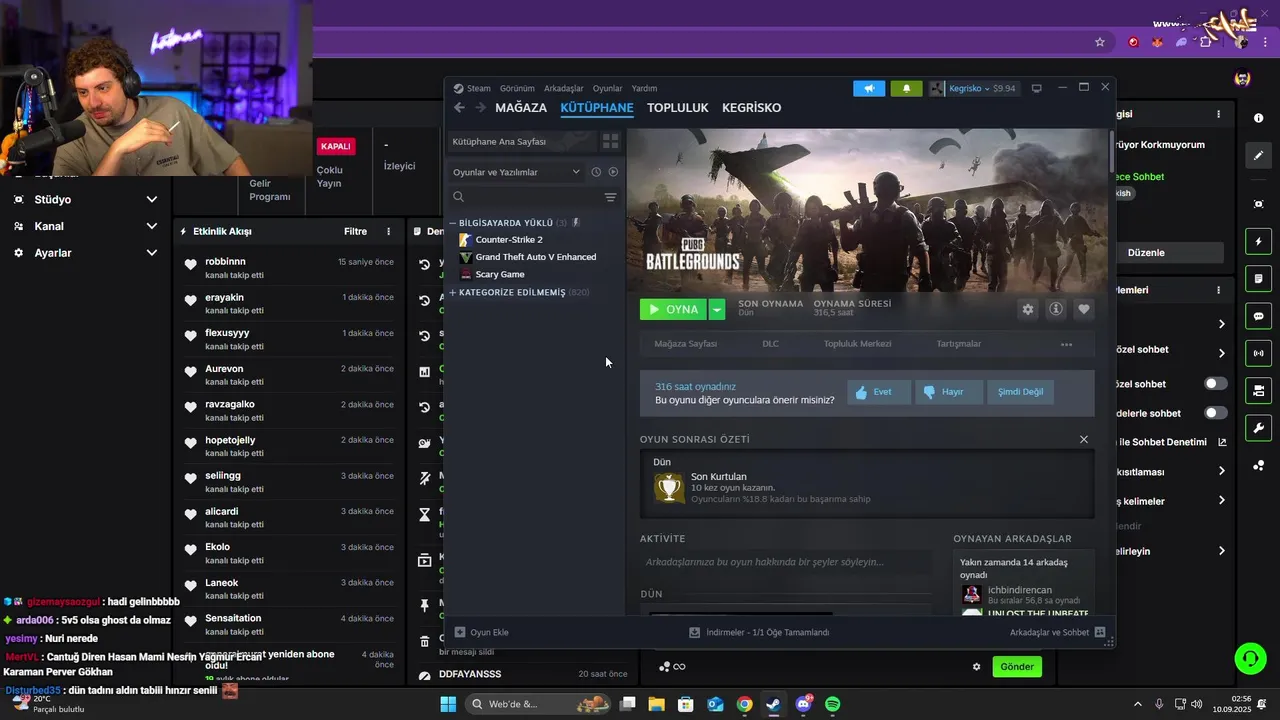Open 'Oyunlar ve Yazılımlar' dropdown
Screen dimensions: 1280x720
(516, 172)
